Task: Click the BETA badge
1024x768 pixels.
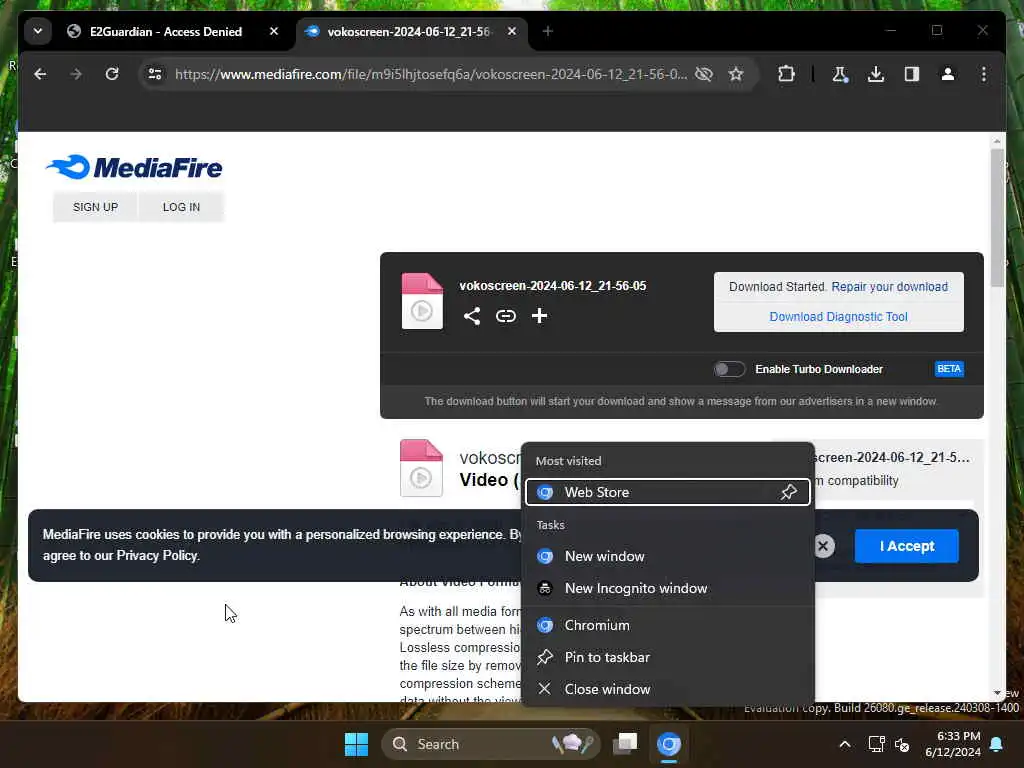Action: click(x=949, y=369)
